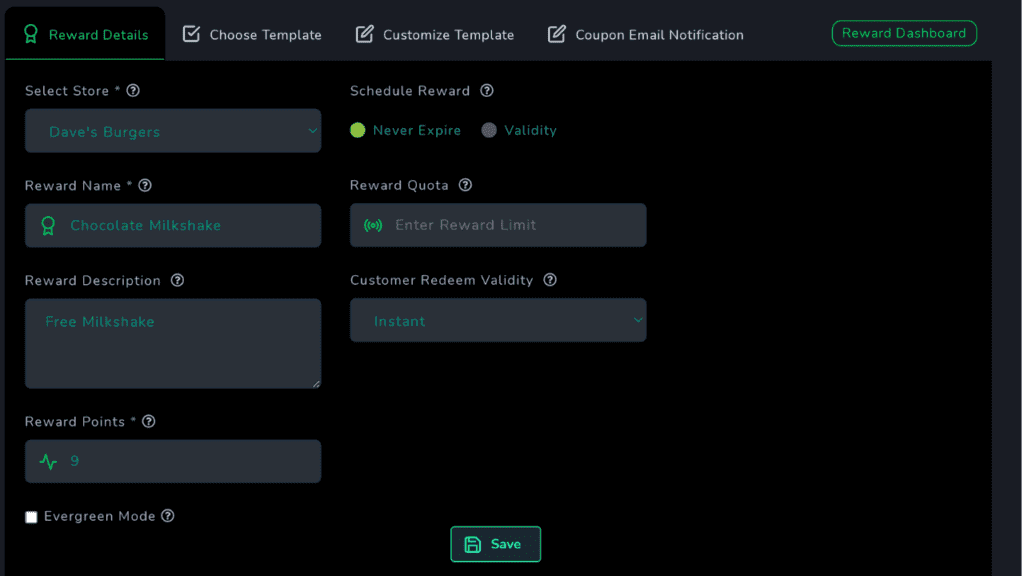Click the Save button
Viewport: 1024px width, 576px height.
495,544
